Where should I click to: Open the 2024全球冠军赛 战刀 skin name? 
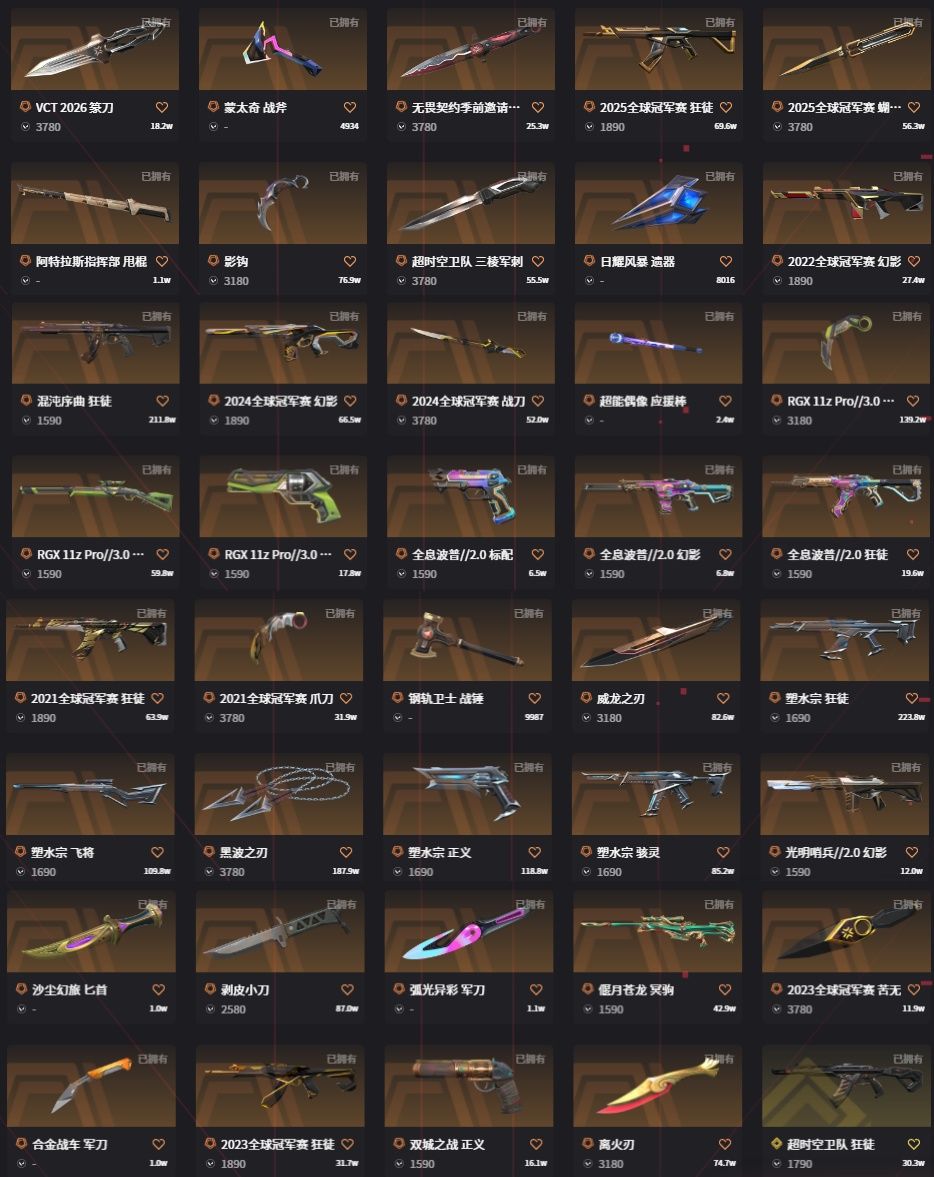[x=468, y=401]
